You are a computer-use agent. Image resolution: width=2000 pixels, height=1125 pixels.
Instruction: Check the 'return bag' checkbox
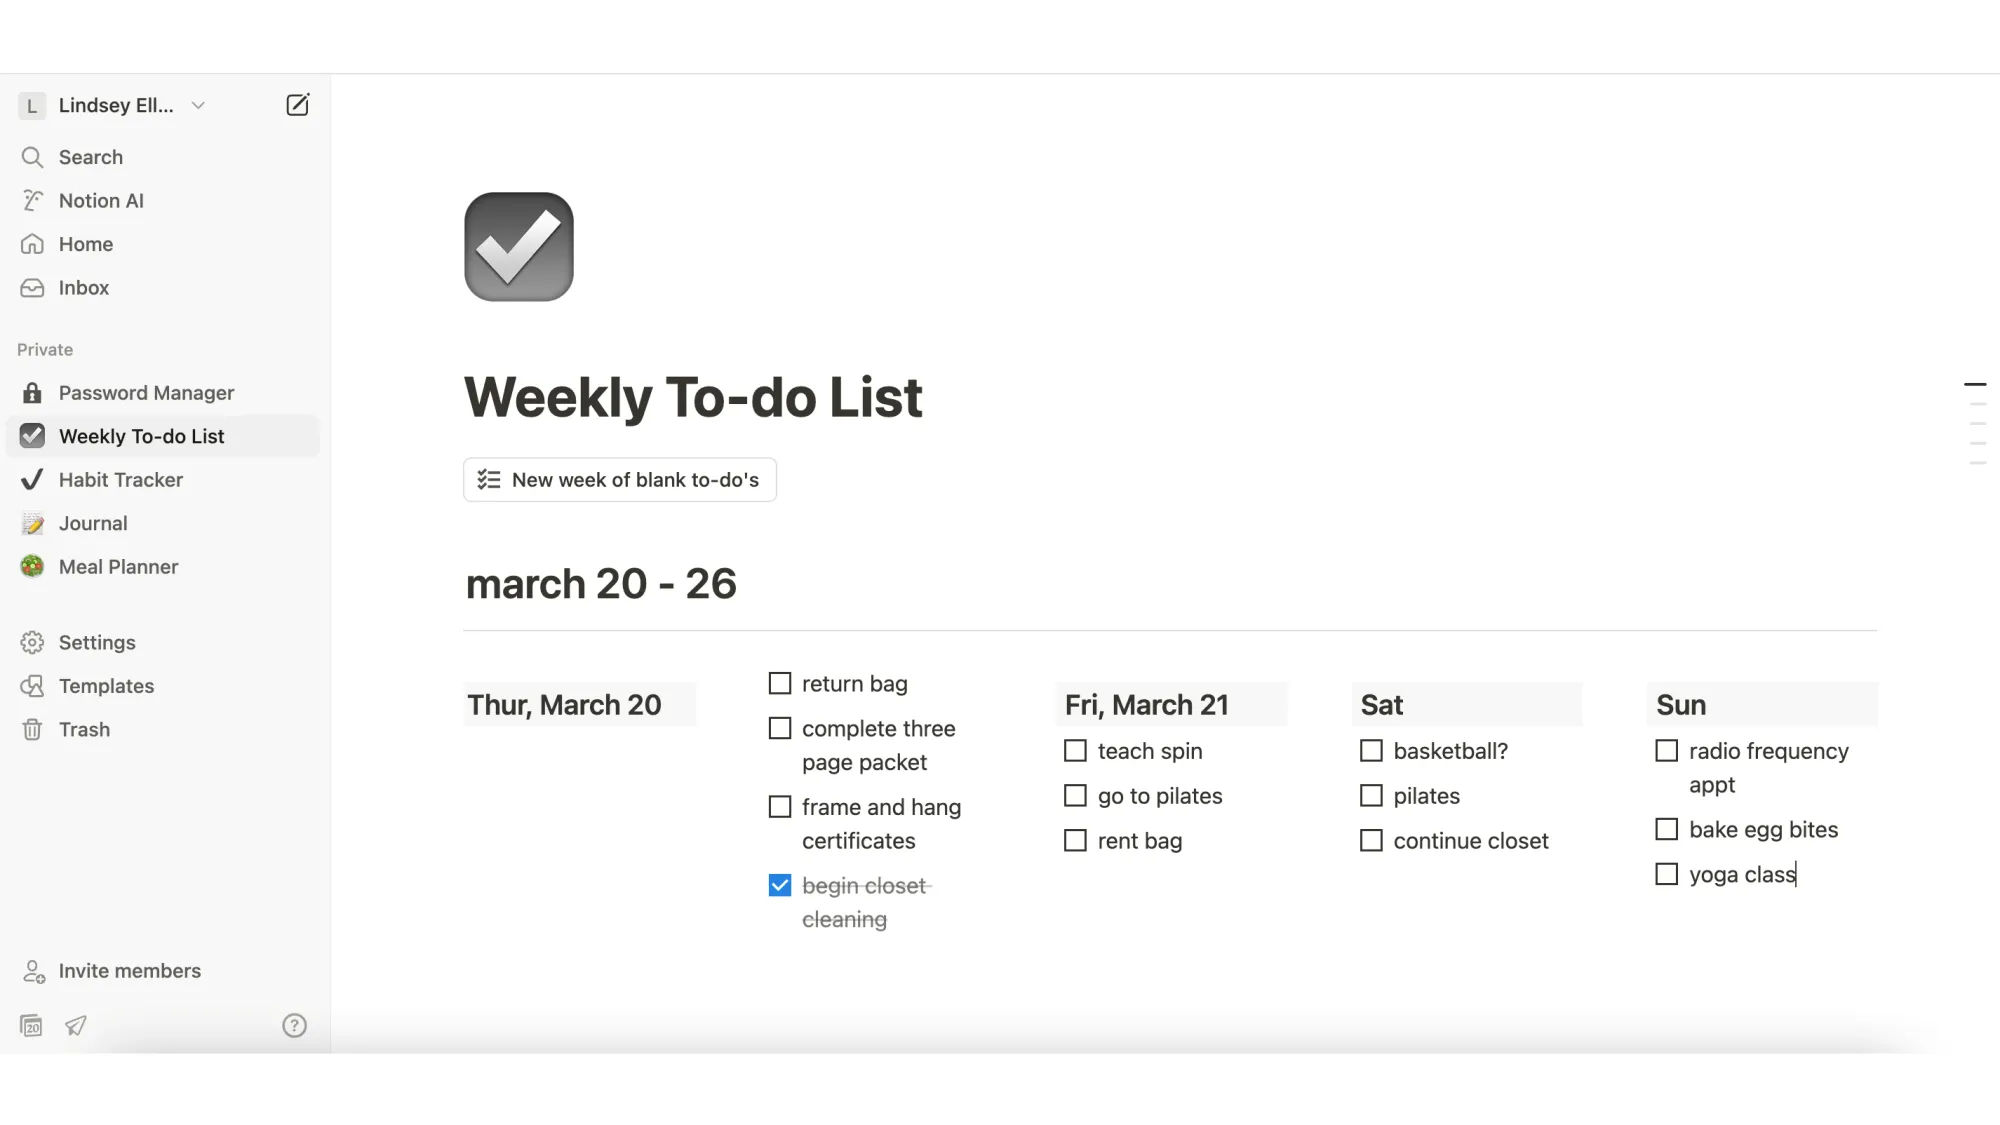pos(780,683)
